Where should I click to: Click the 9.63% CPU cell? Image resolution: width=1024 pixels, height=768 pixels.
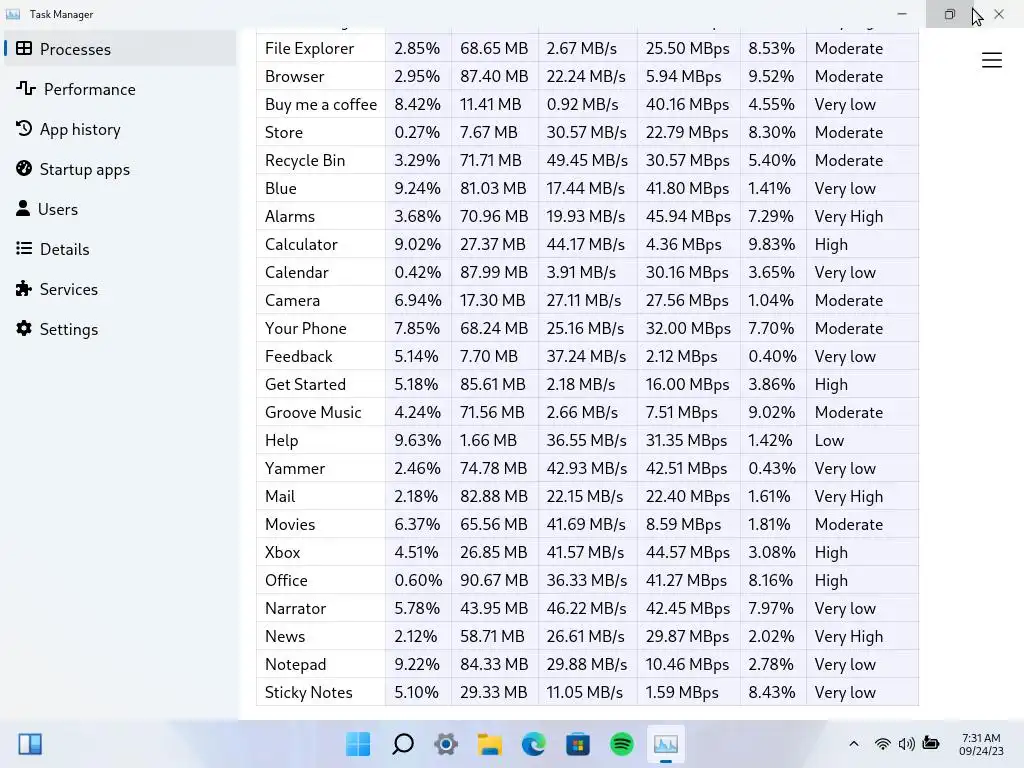pos(418,440)
